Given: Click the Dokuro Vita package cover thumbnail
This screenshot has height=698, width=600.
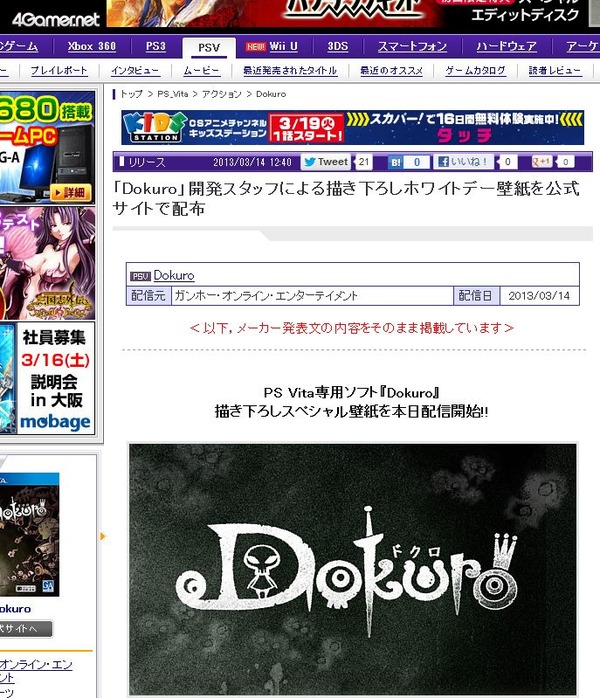Looking at the screenshot, I should point(29,535).
